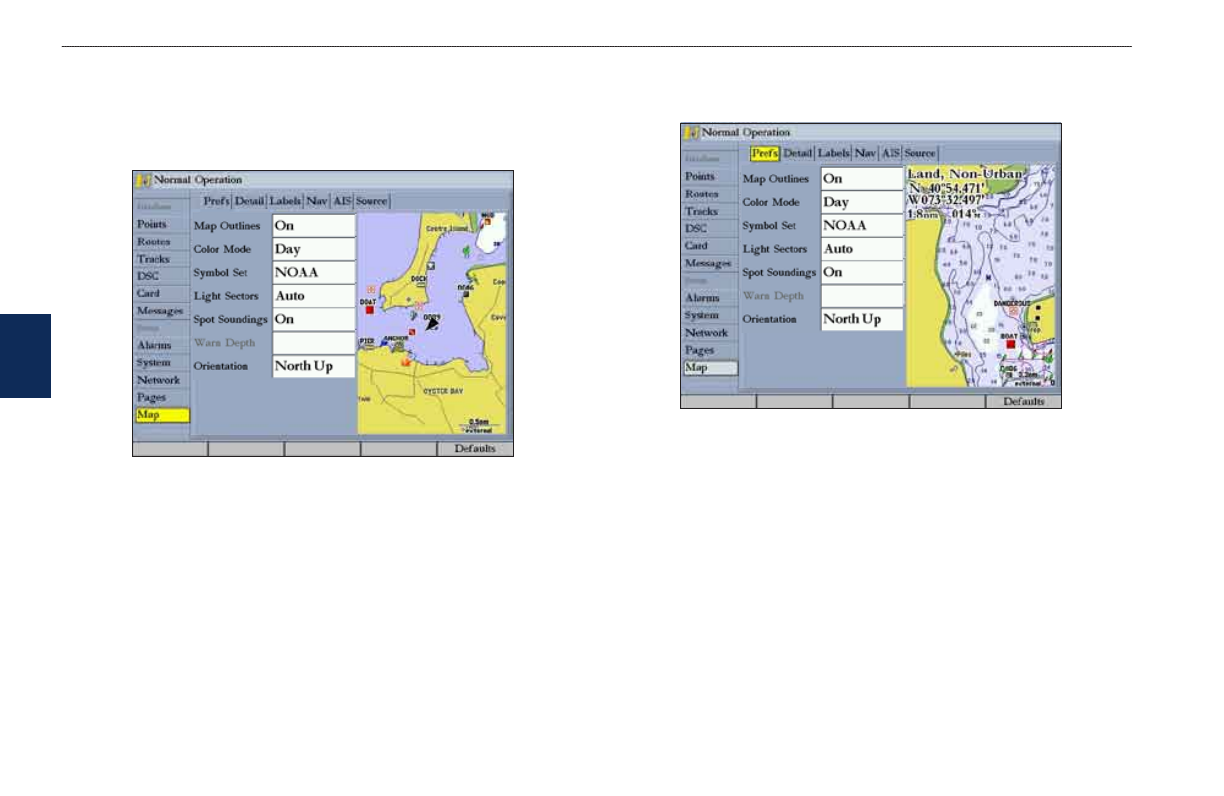Switch to Detail tab on the Oyster Bay screen
Screen dimensions: 1224x796
coord(249,201)
